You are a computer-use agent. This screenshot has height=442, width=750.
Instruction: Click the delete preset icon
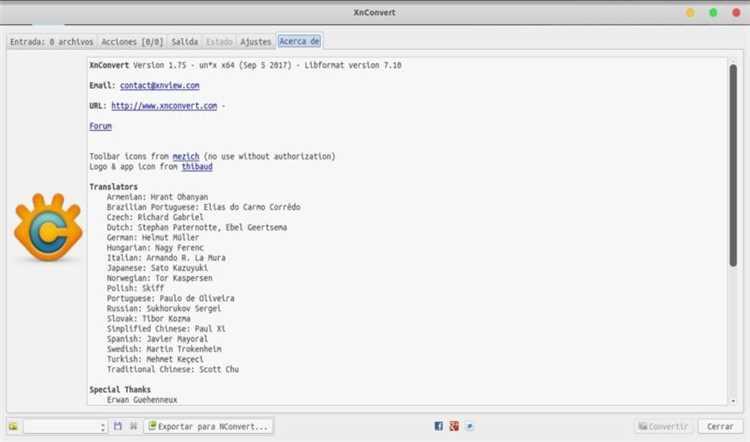[133, 426]
